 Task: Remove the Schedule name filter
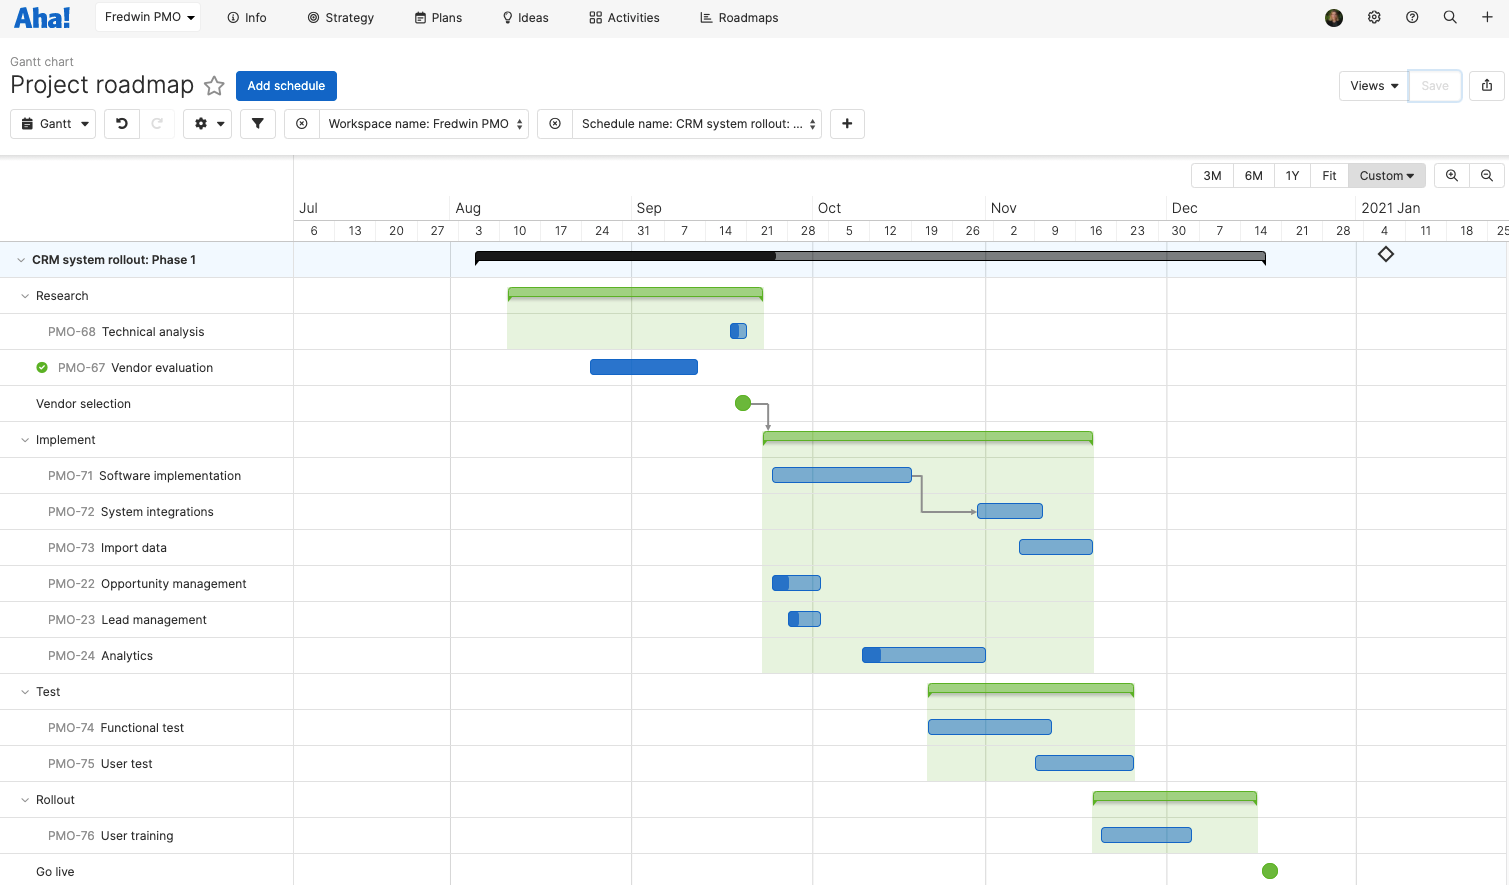pyautogui.click(x=555, y=124)
